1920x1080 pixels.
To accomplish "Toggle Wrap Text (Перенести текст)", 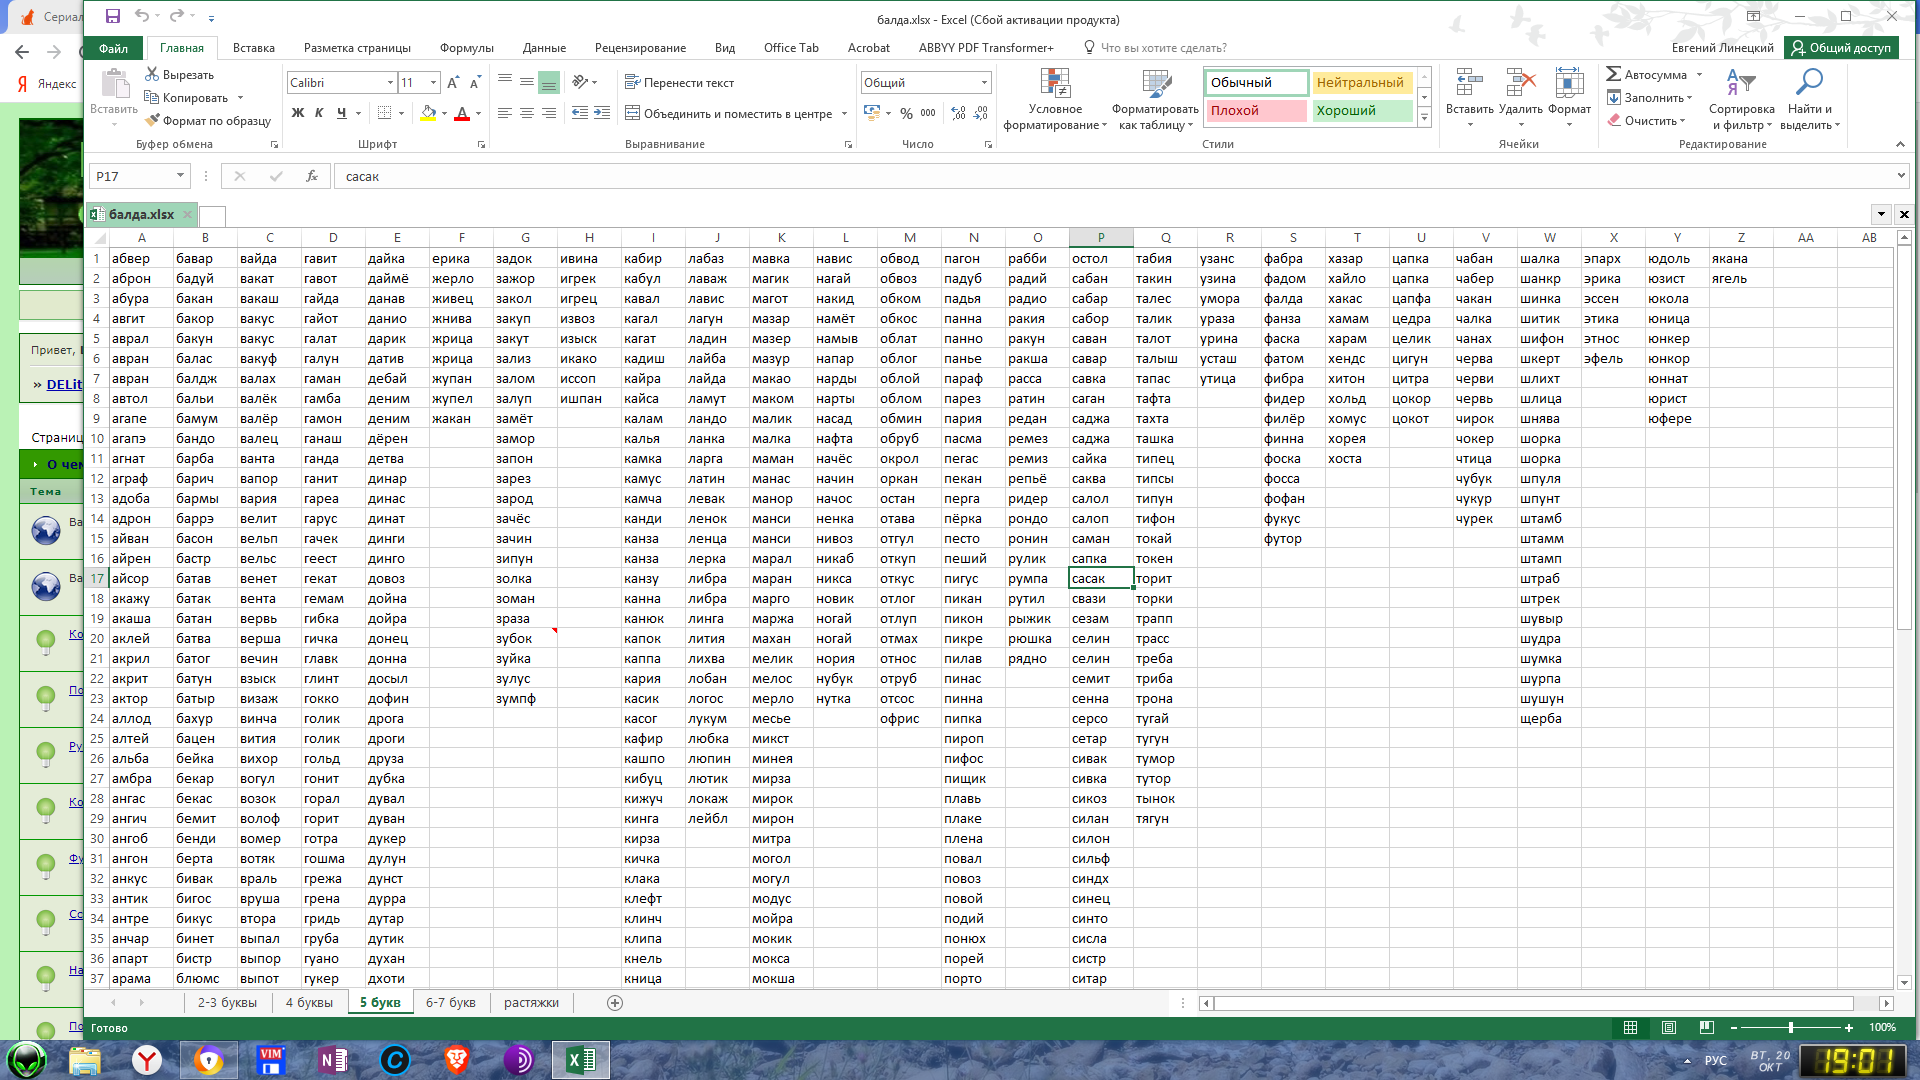I will [x=680, y=83].
